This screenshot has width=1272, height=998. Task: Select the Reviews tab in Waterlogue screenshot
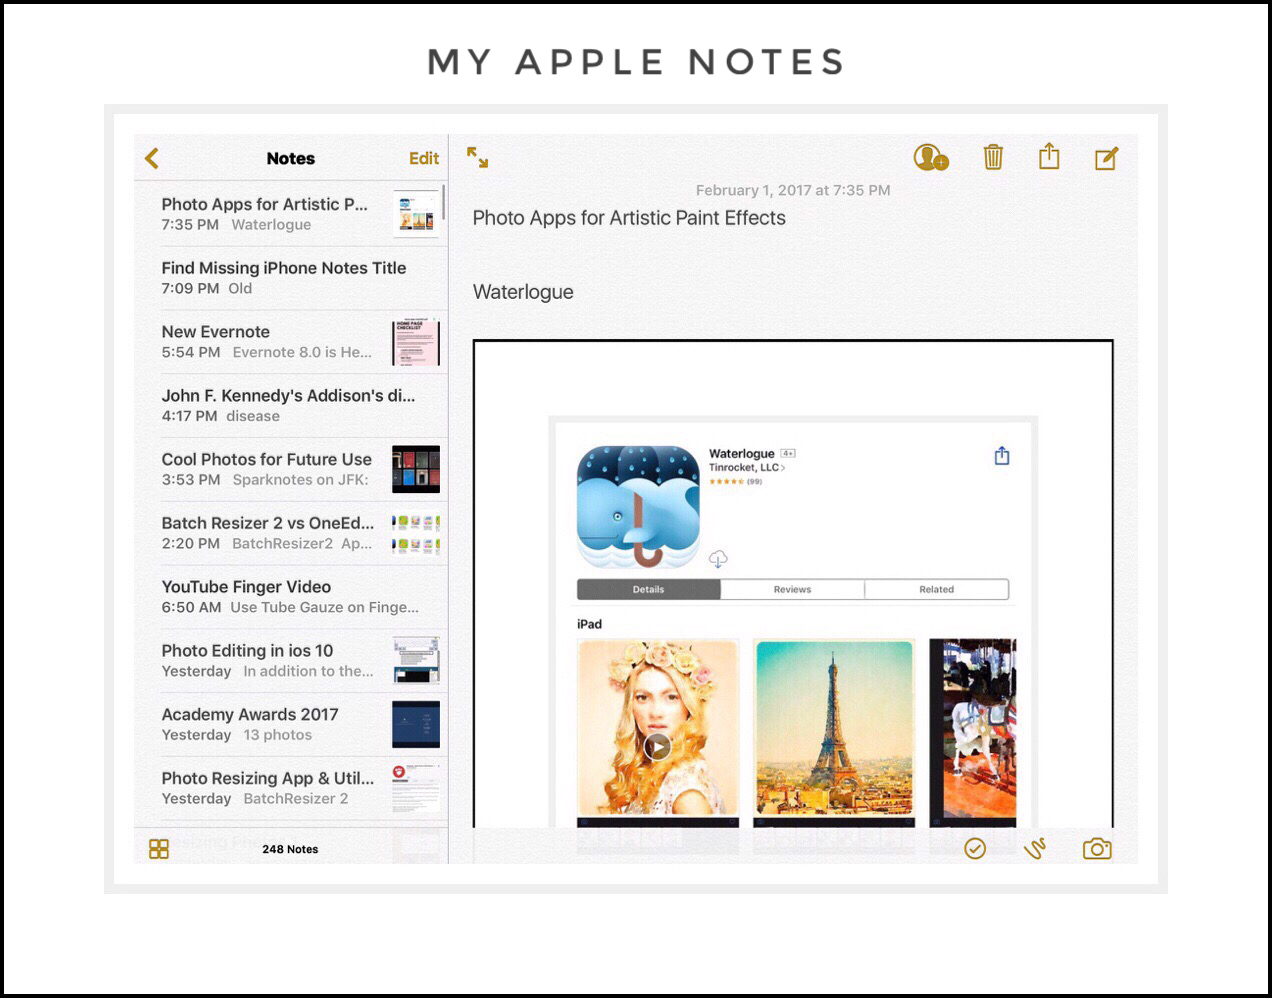click(792, 589)
